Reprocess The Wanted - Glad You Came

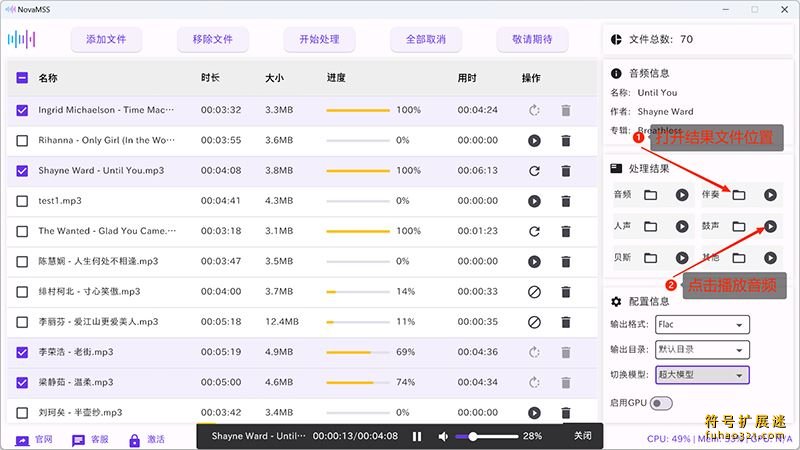tap(534, 232)
